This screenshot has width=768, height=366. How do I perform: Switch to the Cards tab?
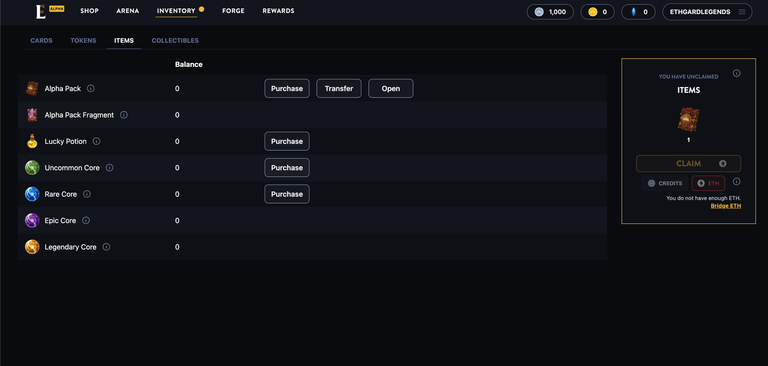pyautogui.click(x=41, y=41)
